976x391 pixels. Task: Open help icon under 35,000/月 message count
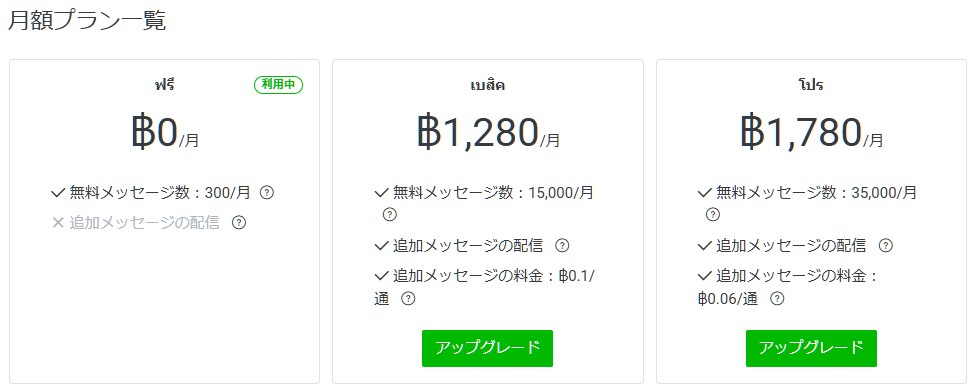point(713,215)
